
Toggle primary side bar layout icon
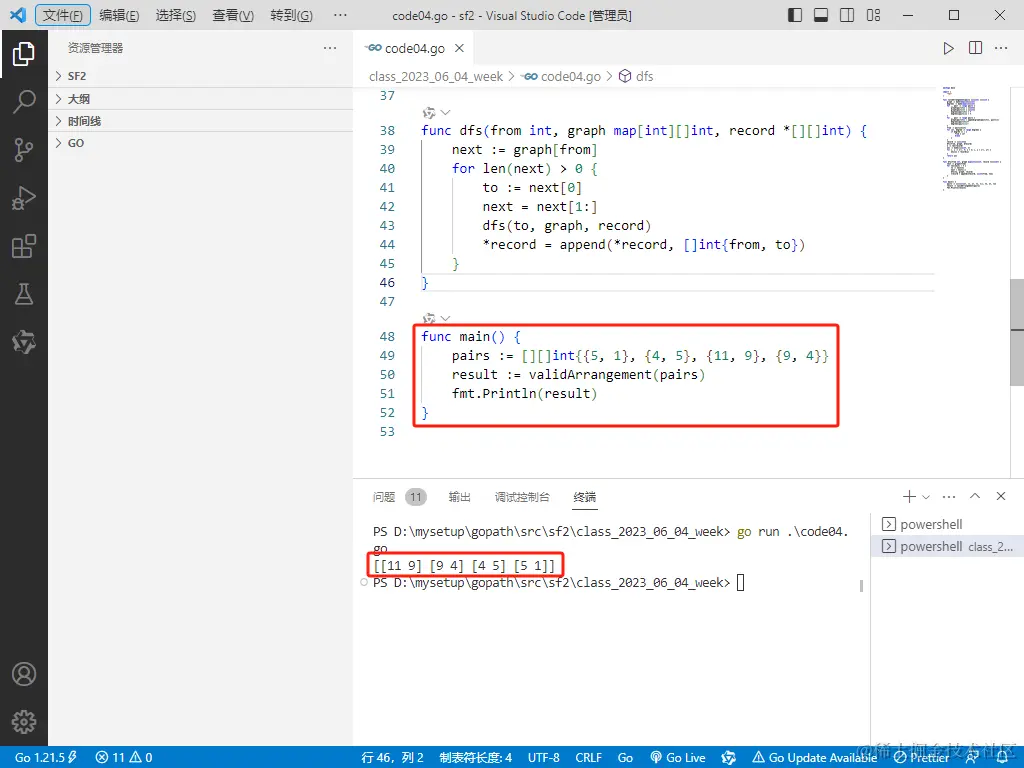point(795,15)
